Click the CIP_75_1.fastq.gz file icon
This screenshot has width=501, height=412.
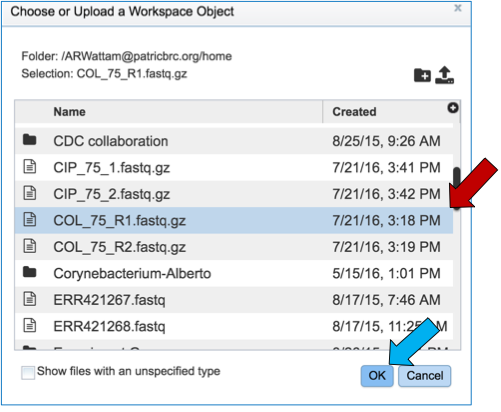click(x=30, y=167)
